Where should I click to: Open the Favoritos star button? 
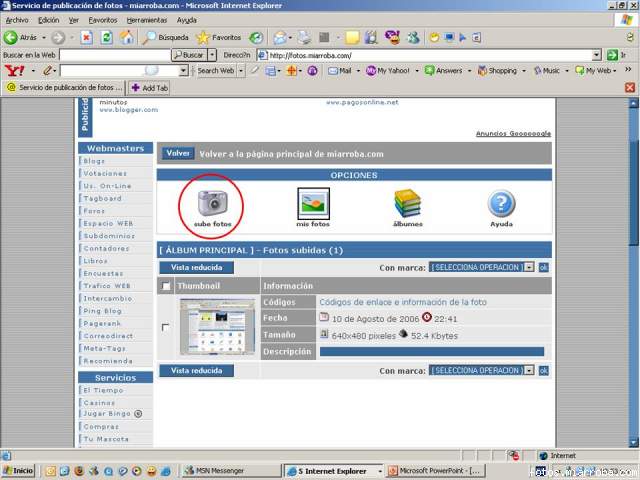(x=219, y=38)
